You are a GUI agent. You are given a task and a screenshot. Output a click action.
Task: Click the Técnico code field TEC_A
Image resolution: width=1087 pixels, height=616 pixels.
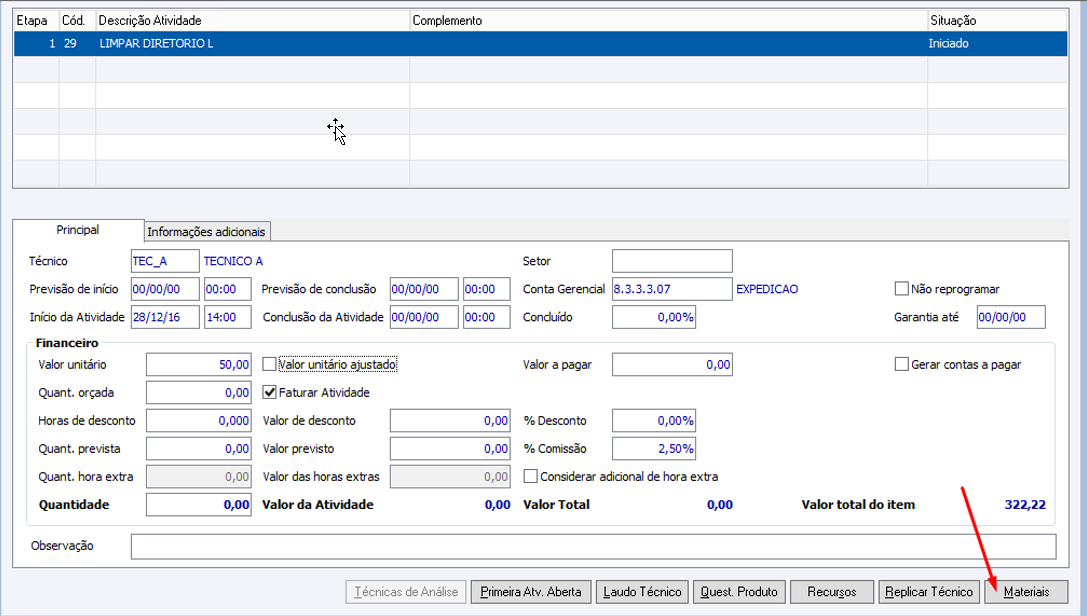(164, 261)
